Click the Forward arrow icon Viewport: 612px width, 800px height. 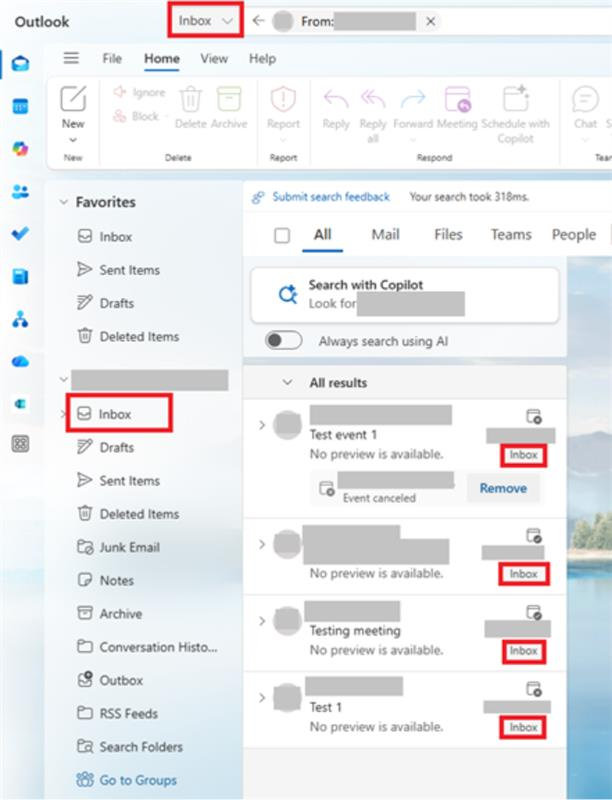coord(413,99)
